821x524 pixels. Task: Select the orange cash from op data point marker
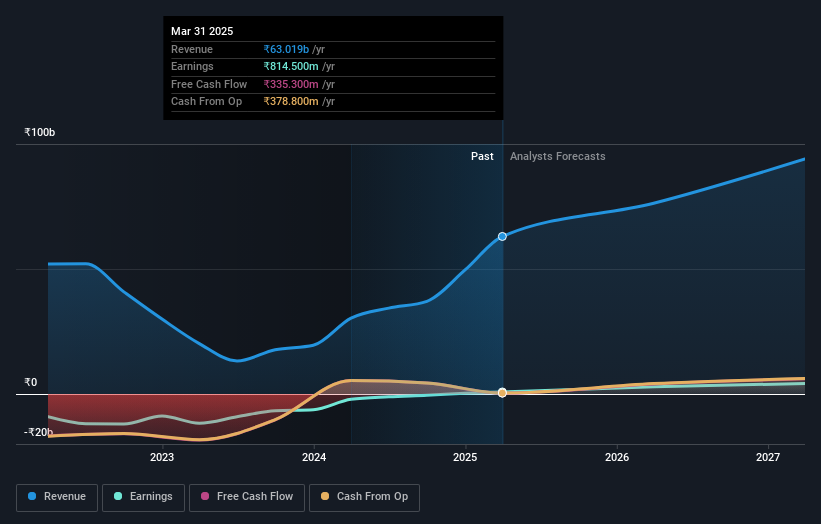pos(502,393)
